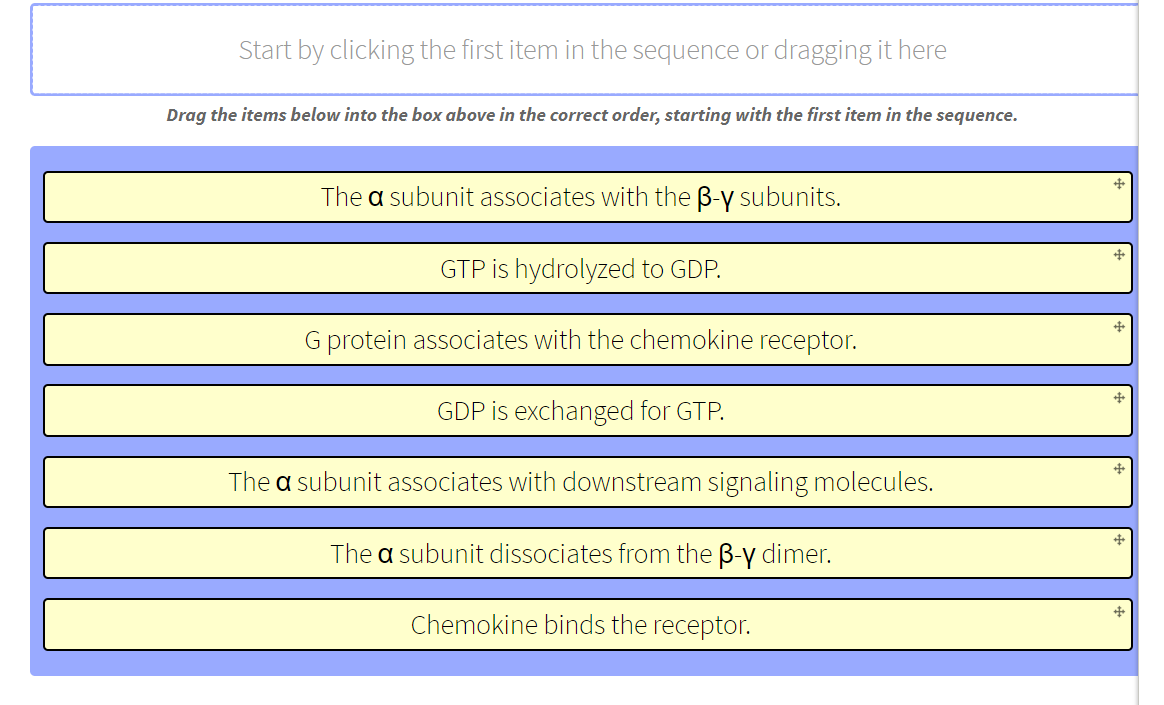
Task: Click the move handle on the G protein associates item
Action: pyautogui.click(x=1118, y=325)
